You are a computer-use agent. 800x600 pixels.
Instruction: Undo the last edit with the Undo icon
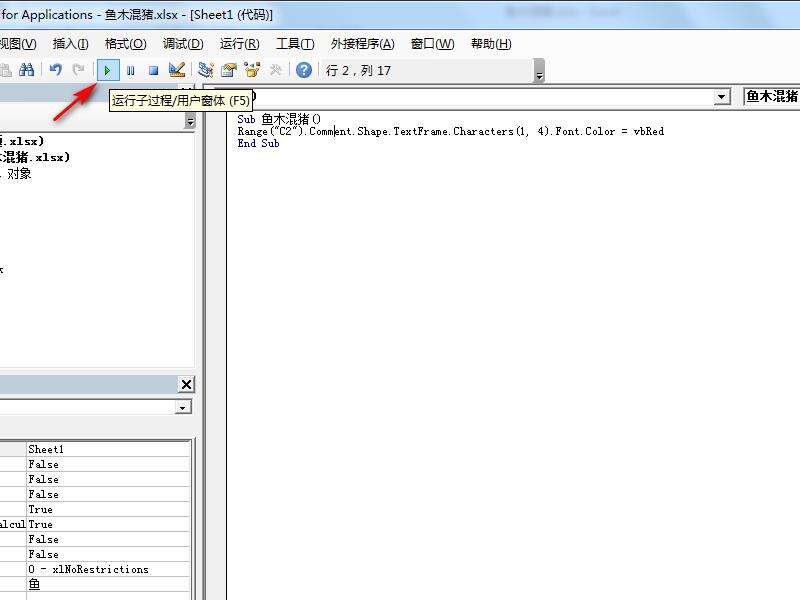54,70
